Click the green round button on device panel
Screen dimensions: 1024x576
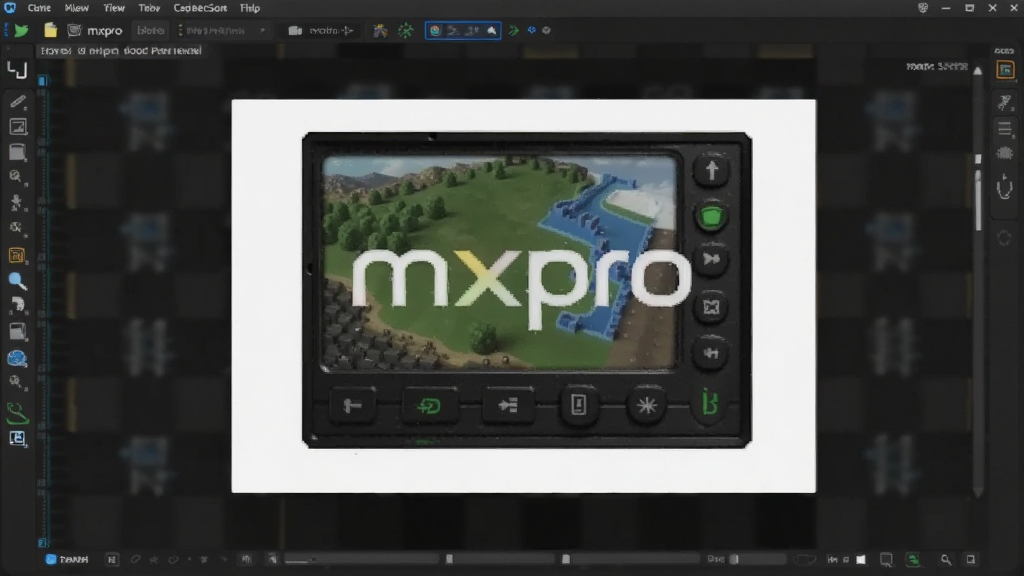(x=711, y=216)
